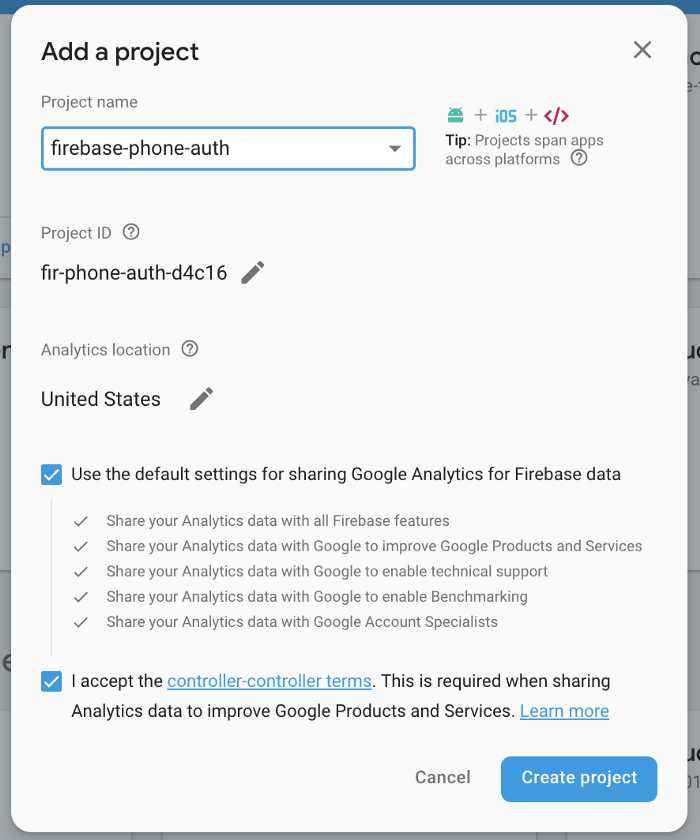Uncheck the default Google Analytics sharing settings

pyautogui.click(x=51, y=474)
